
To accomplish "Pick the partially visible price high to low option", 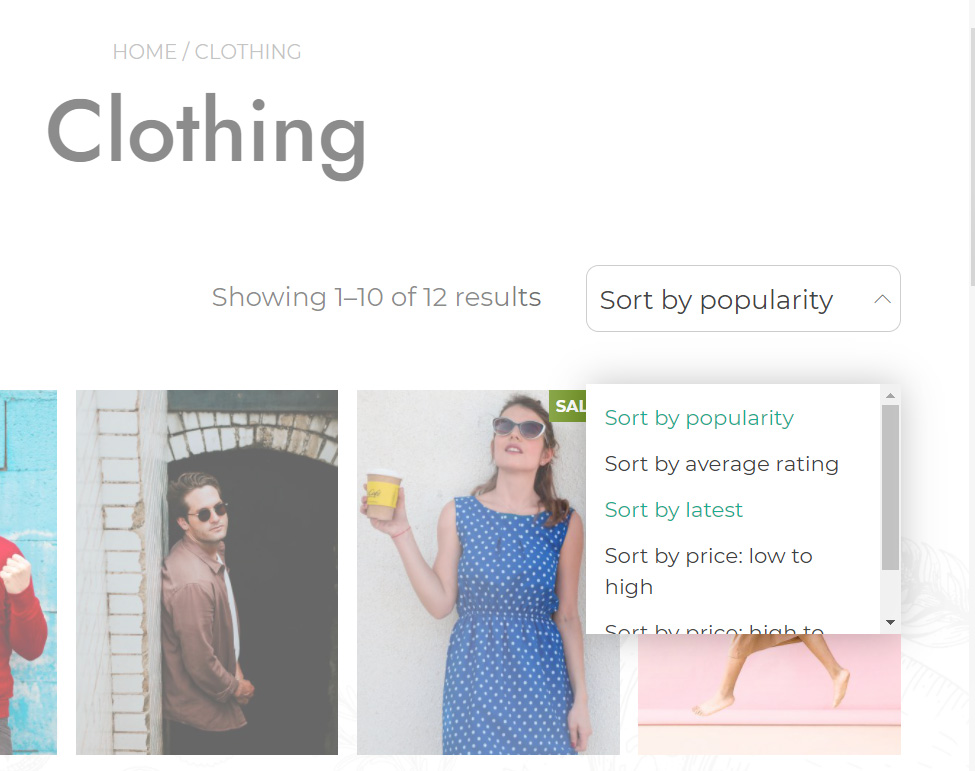I will 714,628.
